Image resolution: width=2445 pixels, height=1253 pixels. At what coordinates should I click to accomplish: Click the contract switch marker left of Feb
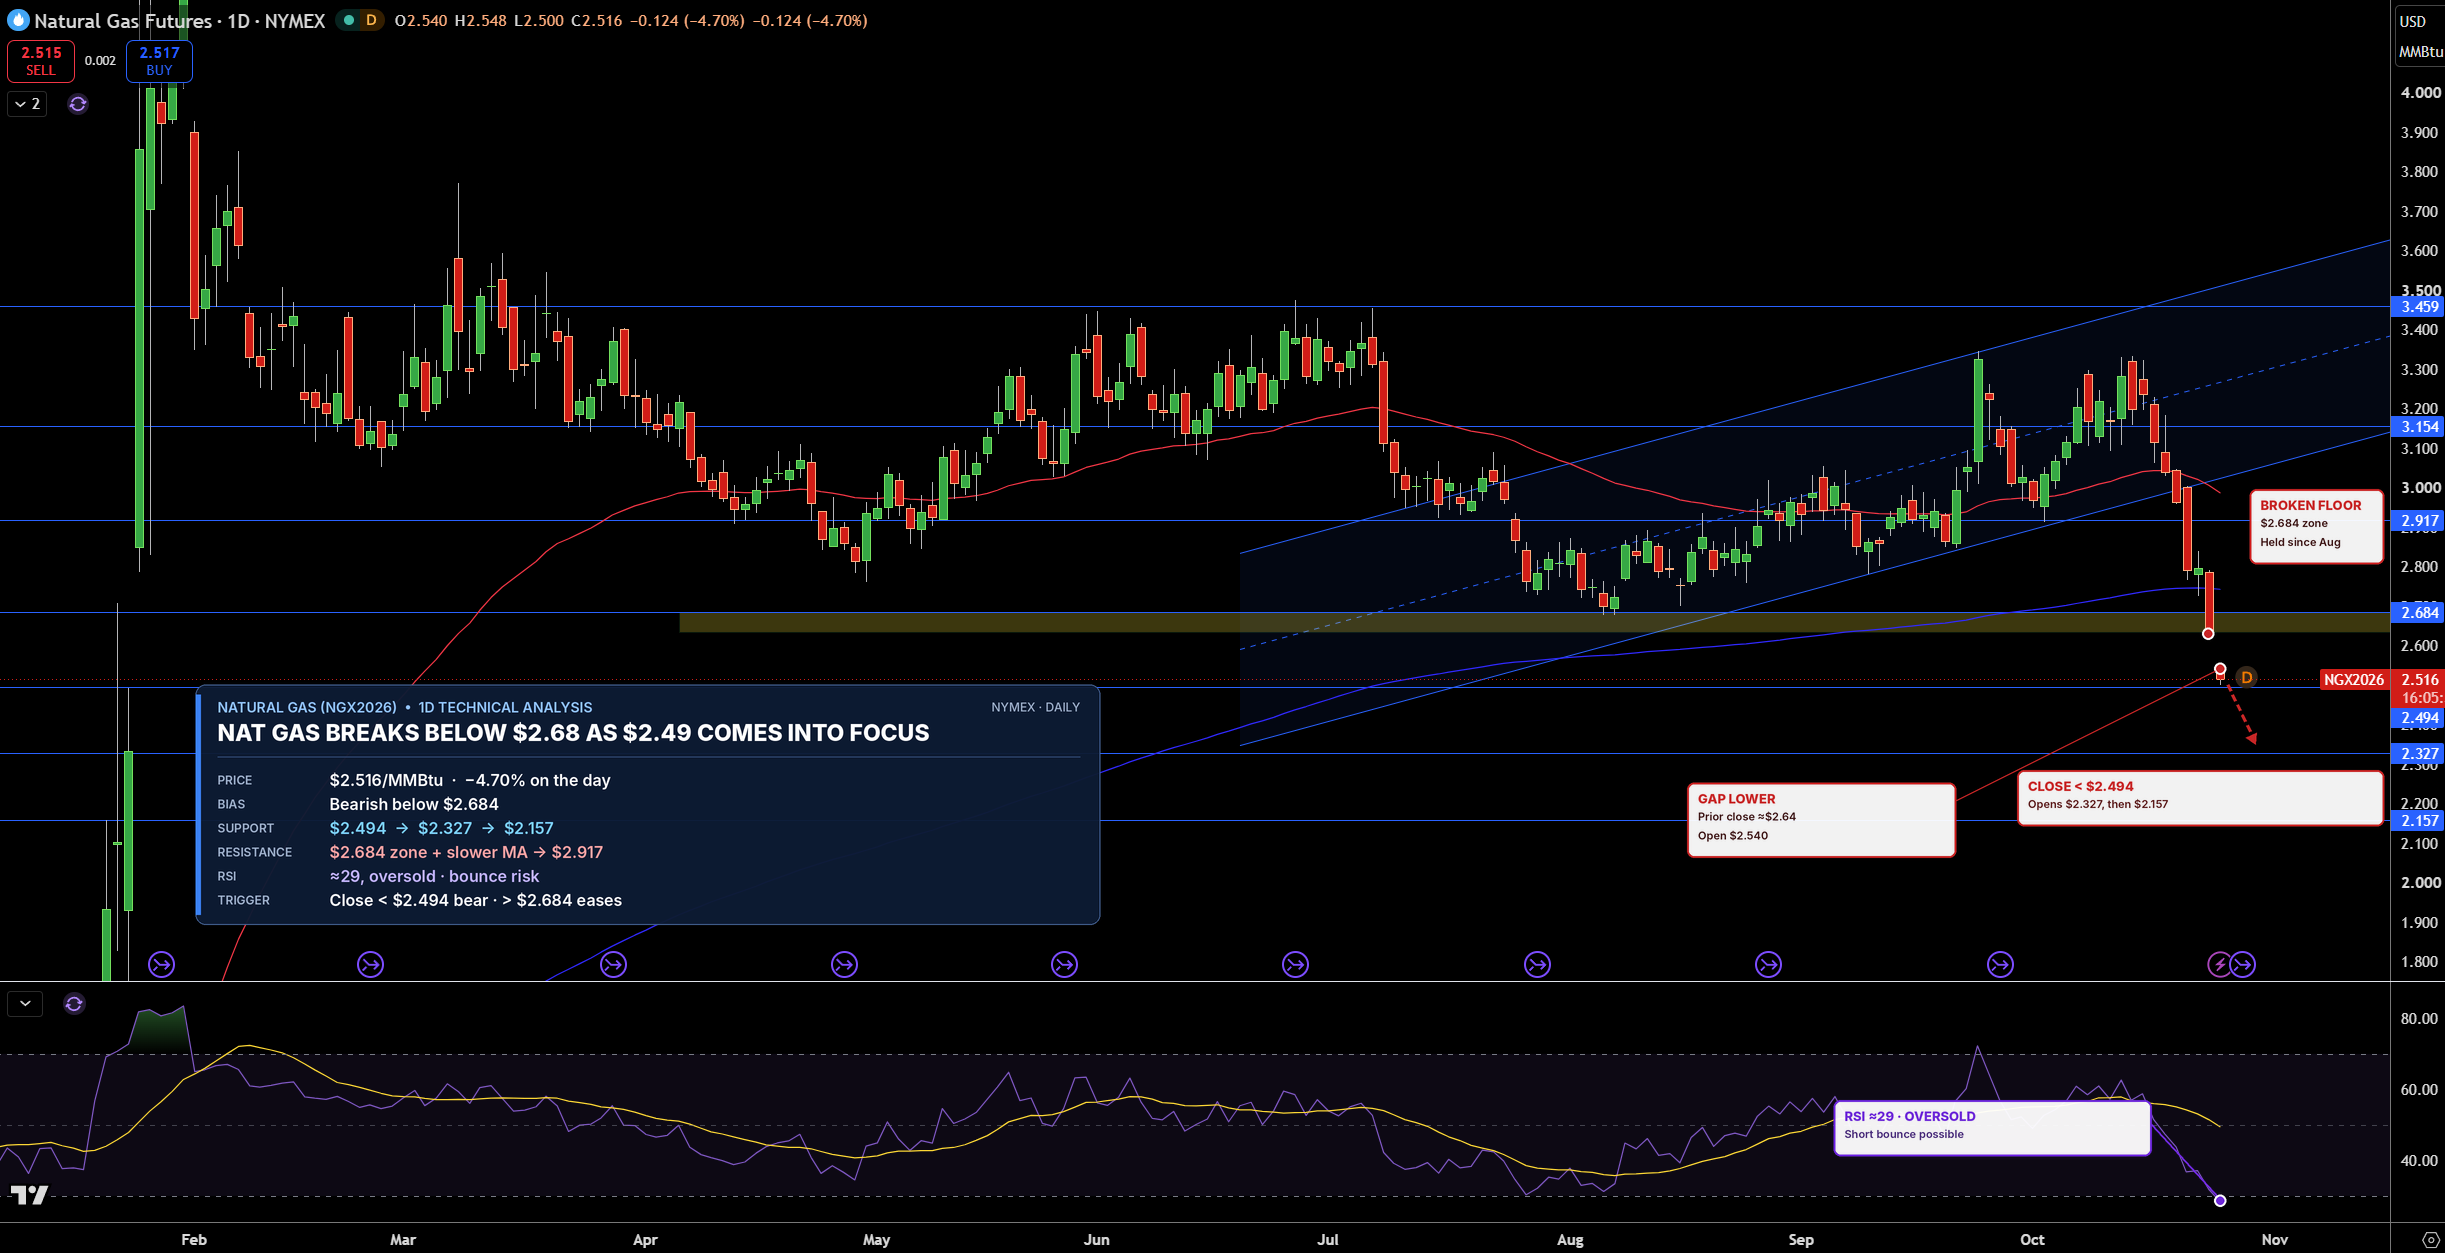click(161, 965)
